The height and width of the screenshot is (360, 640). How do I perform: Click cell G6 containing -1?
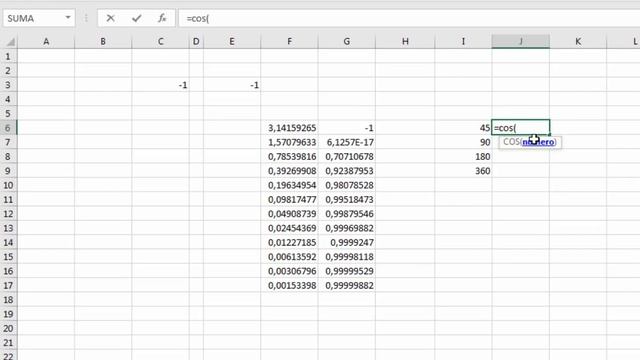click(347, 128)
